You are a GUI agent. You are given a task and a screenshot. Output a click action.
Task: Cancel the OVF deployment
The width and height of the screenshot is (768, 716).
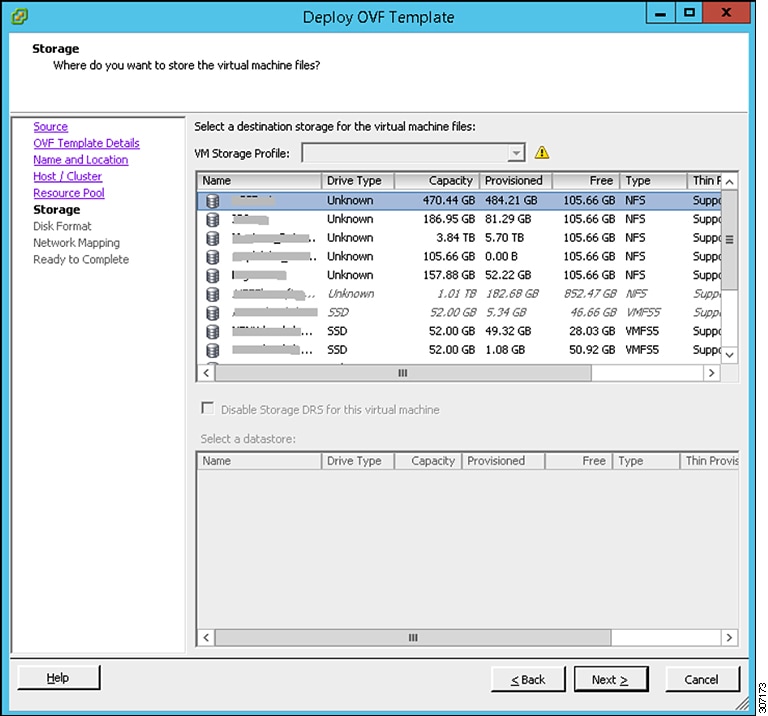pos(702,679)
